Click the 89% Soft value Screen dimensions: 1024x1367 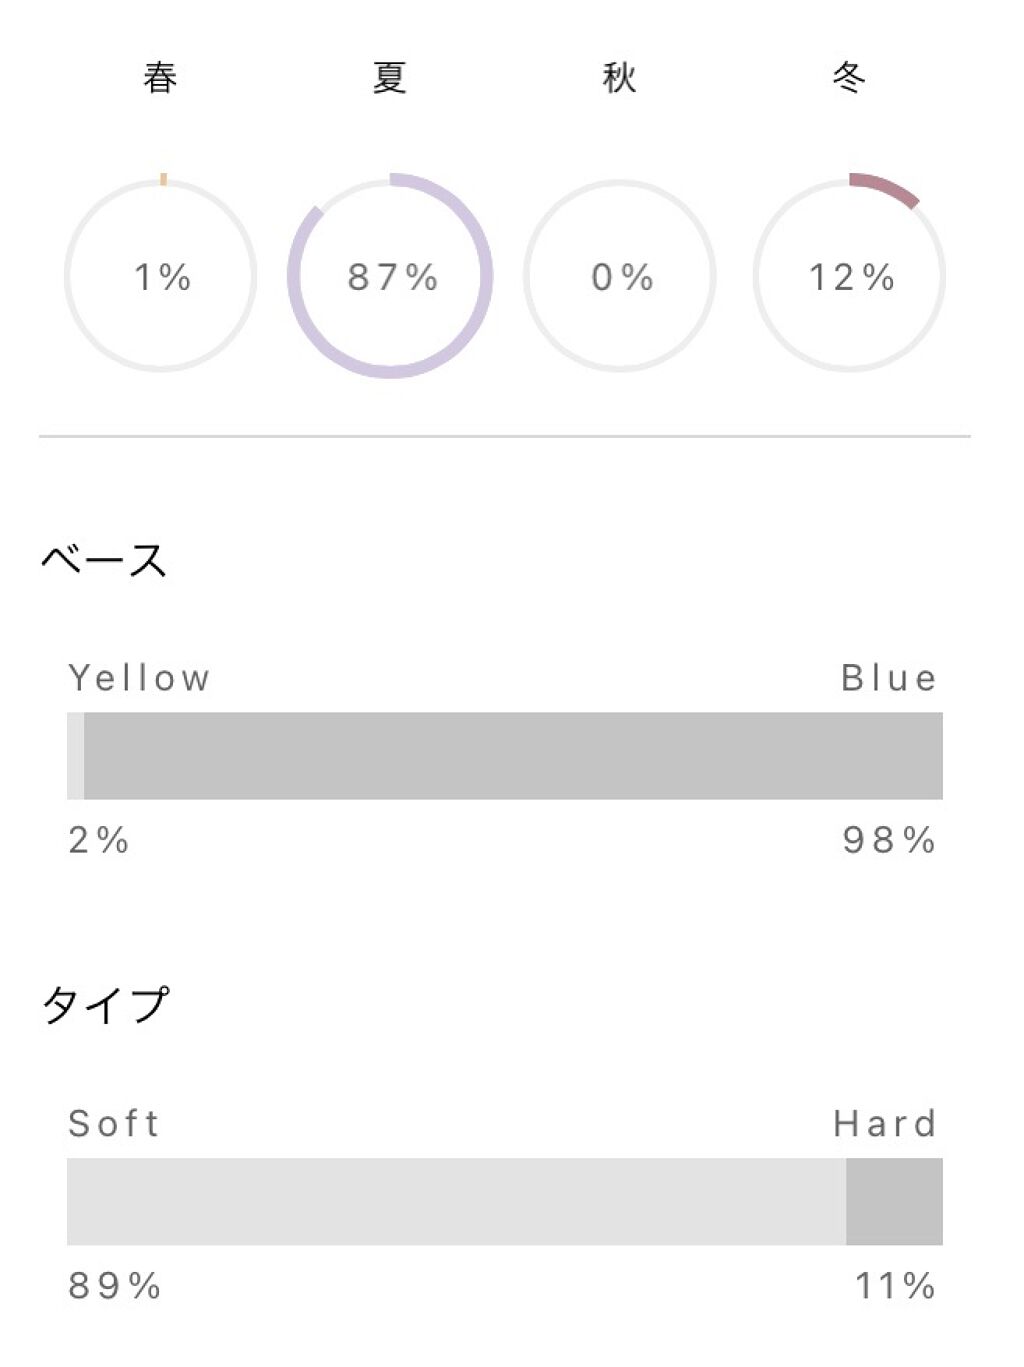point(114,1285)
